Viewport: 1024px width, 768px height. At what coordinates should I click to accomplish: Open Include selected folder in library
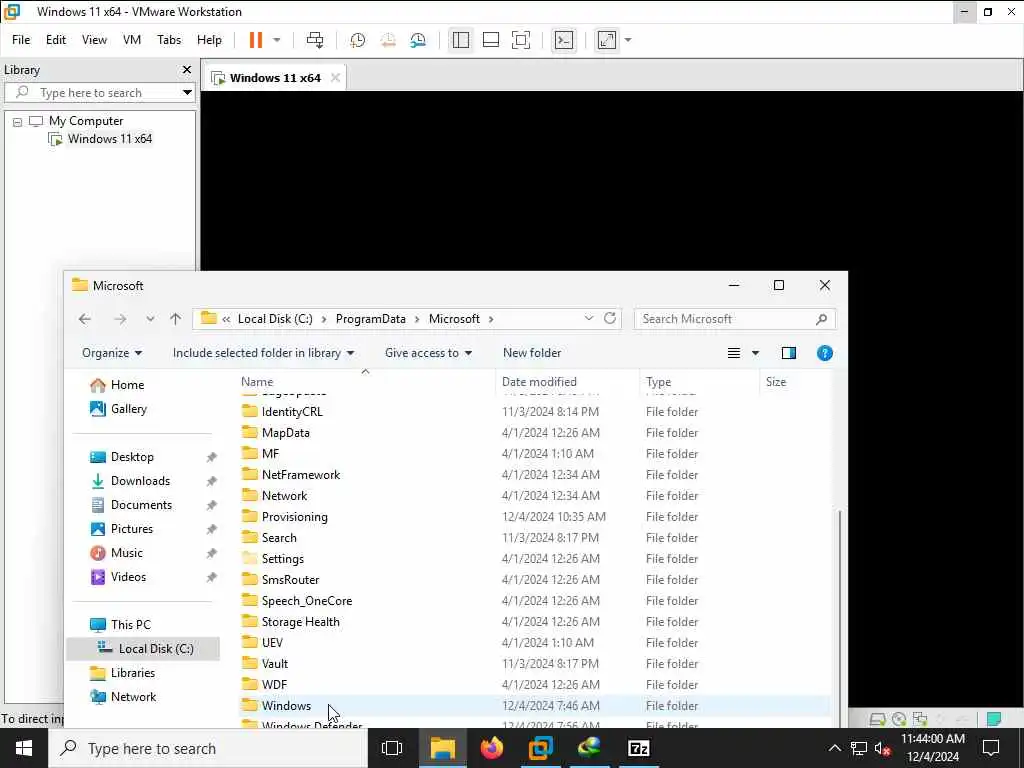[263, 353]
